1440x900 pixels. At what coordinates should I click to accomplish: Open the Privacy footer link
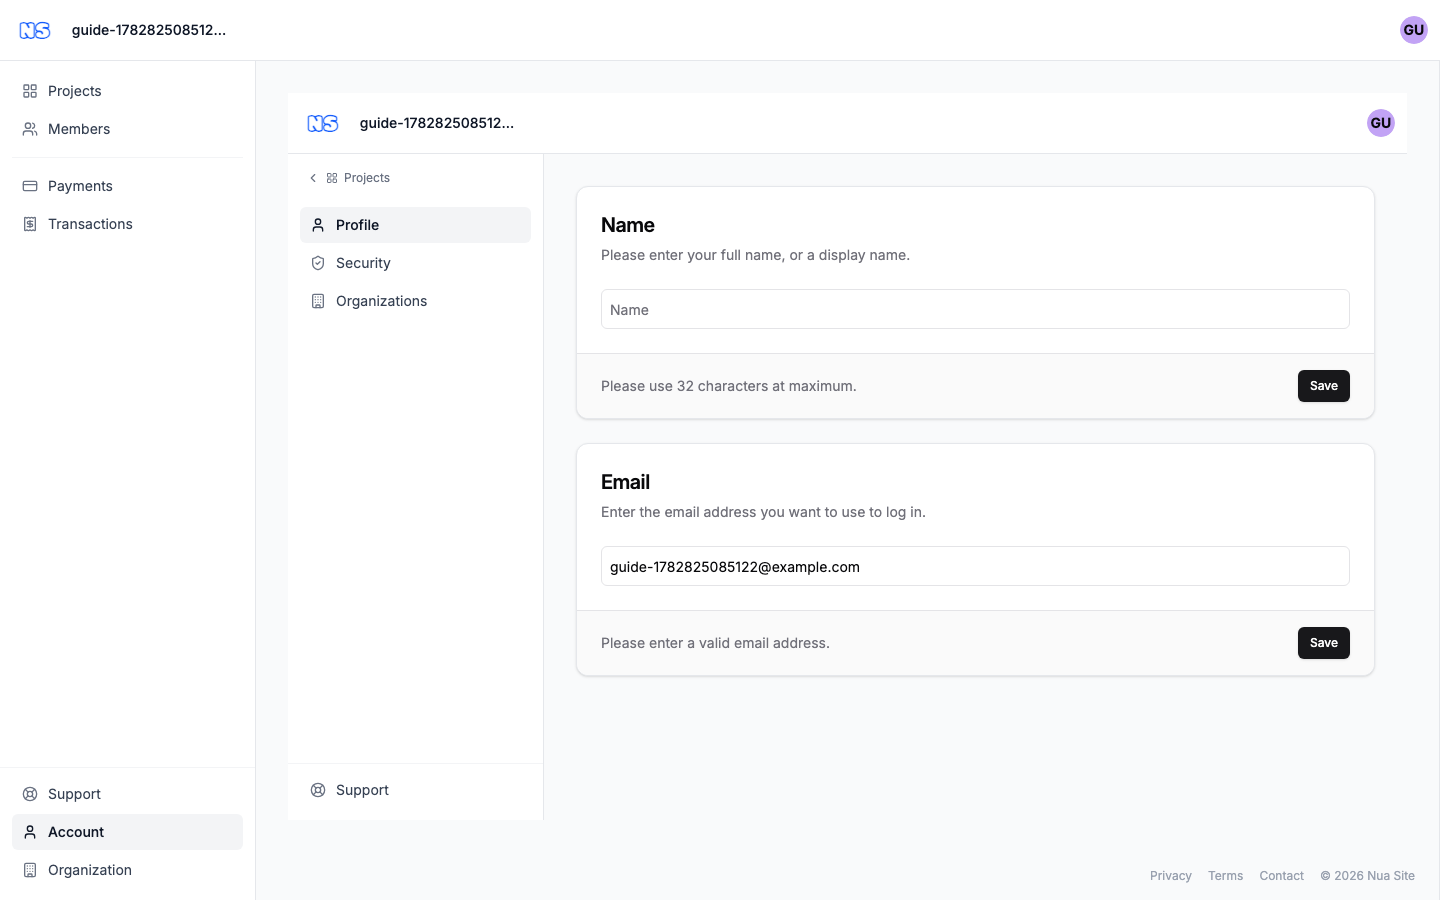[1171, 876]
